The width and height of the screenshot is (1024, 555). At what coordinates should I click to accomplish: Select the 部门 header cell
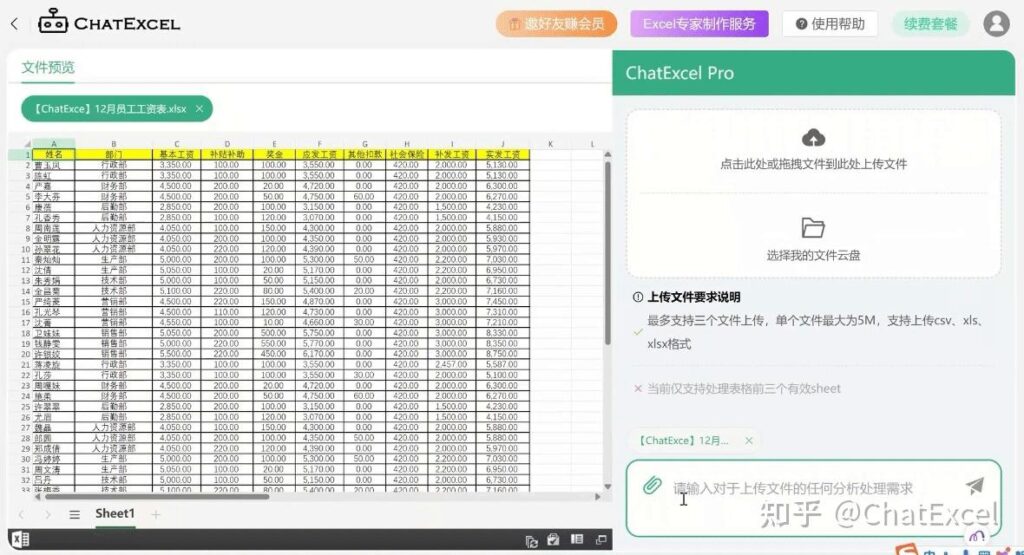point(114,155)
